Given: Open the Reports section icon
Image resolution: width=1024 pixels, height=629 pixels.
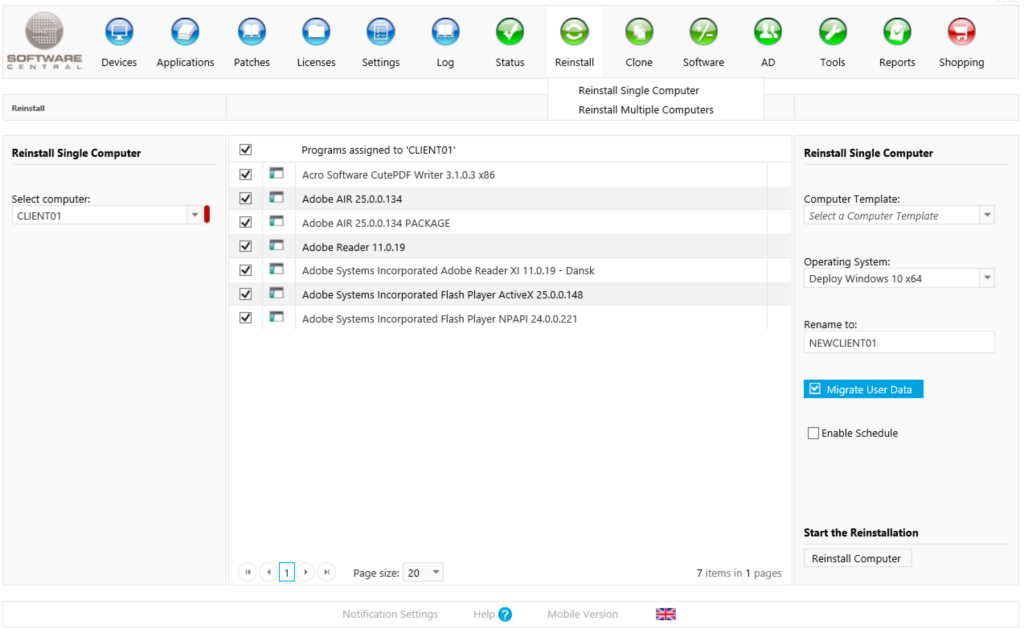Looking at the screenshot, I should [897, 31].
